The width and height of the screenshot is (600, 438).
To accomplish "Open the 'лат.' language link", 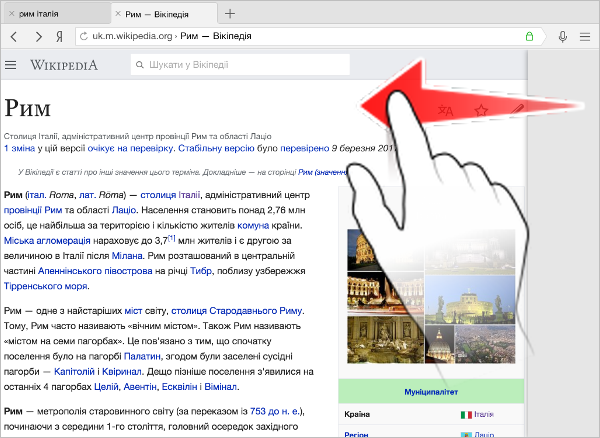I will [87, 195].
